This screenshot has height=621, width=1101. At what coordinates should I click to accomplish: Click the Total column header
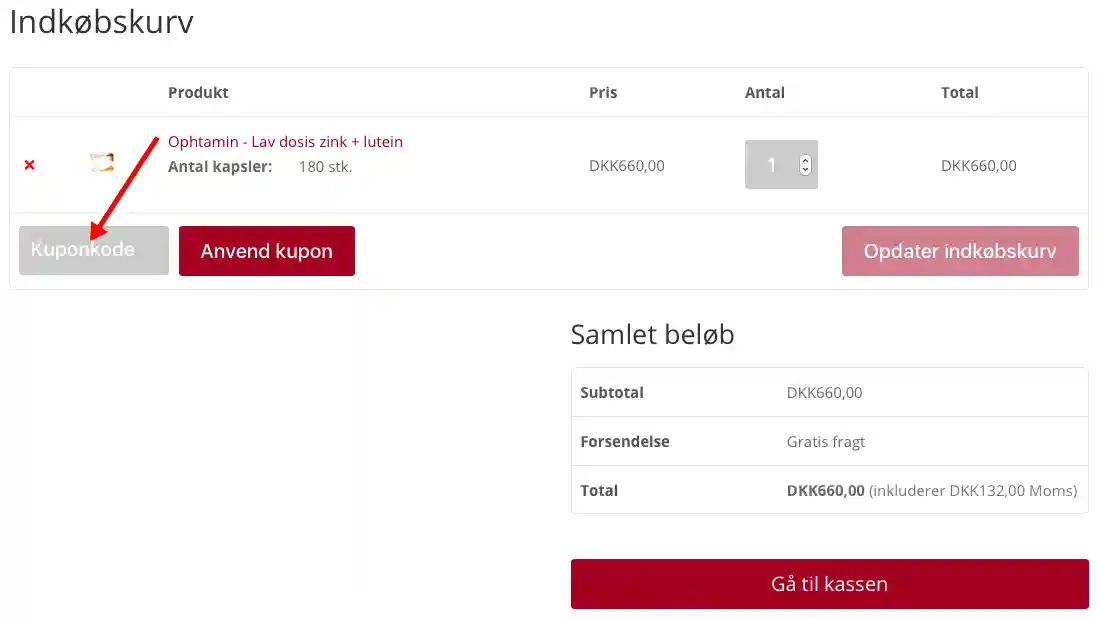[x=959, y=93]
